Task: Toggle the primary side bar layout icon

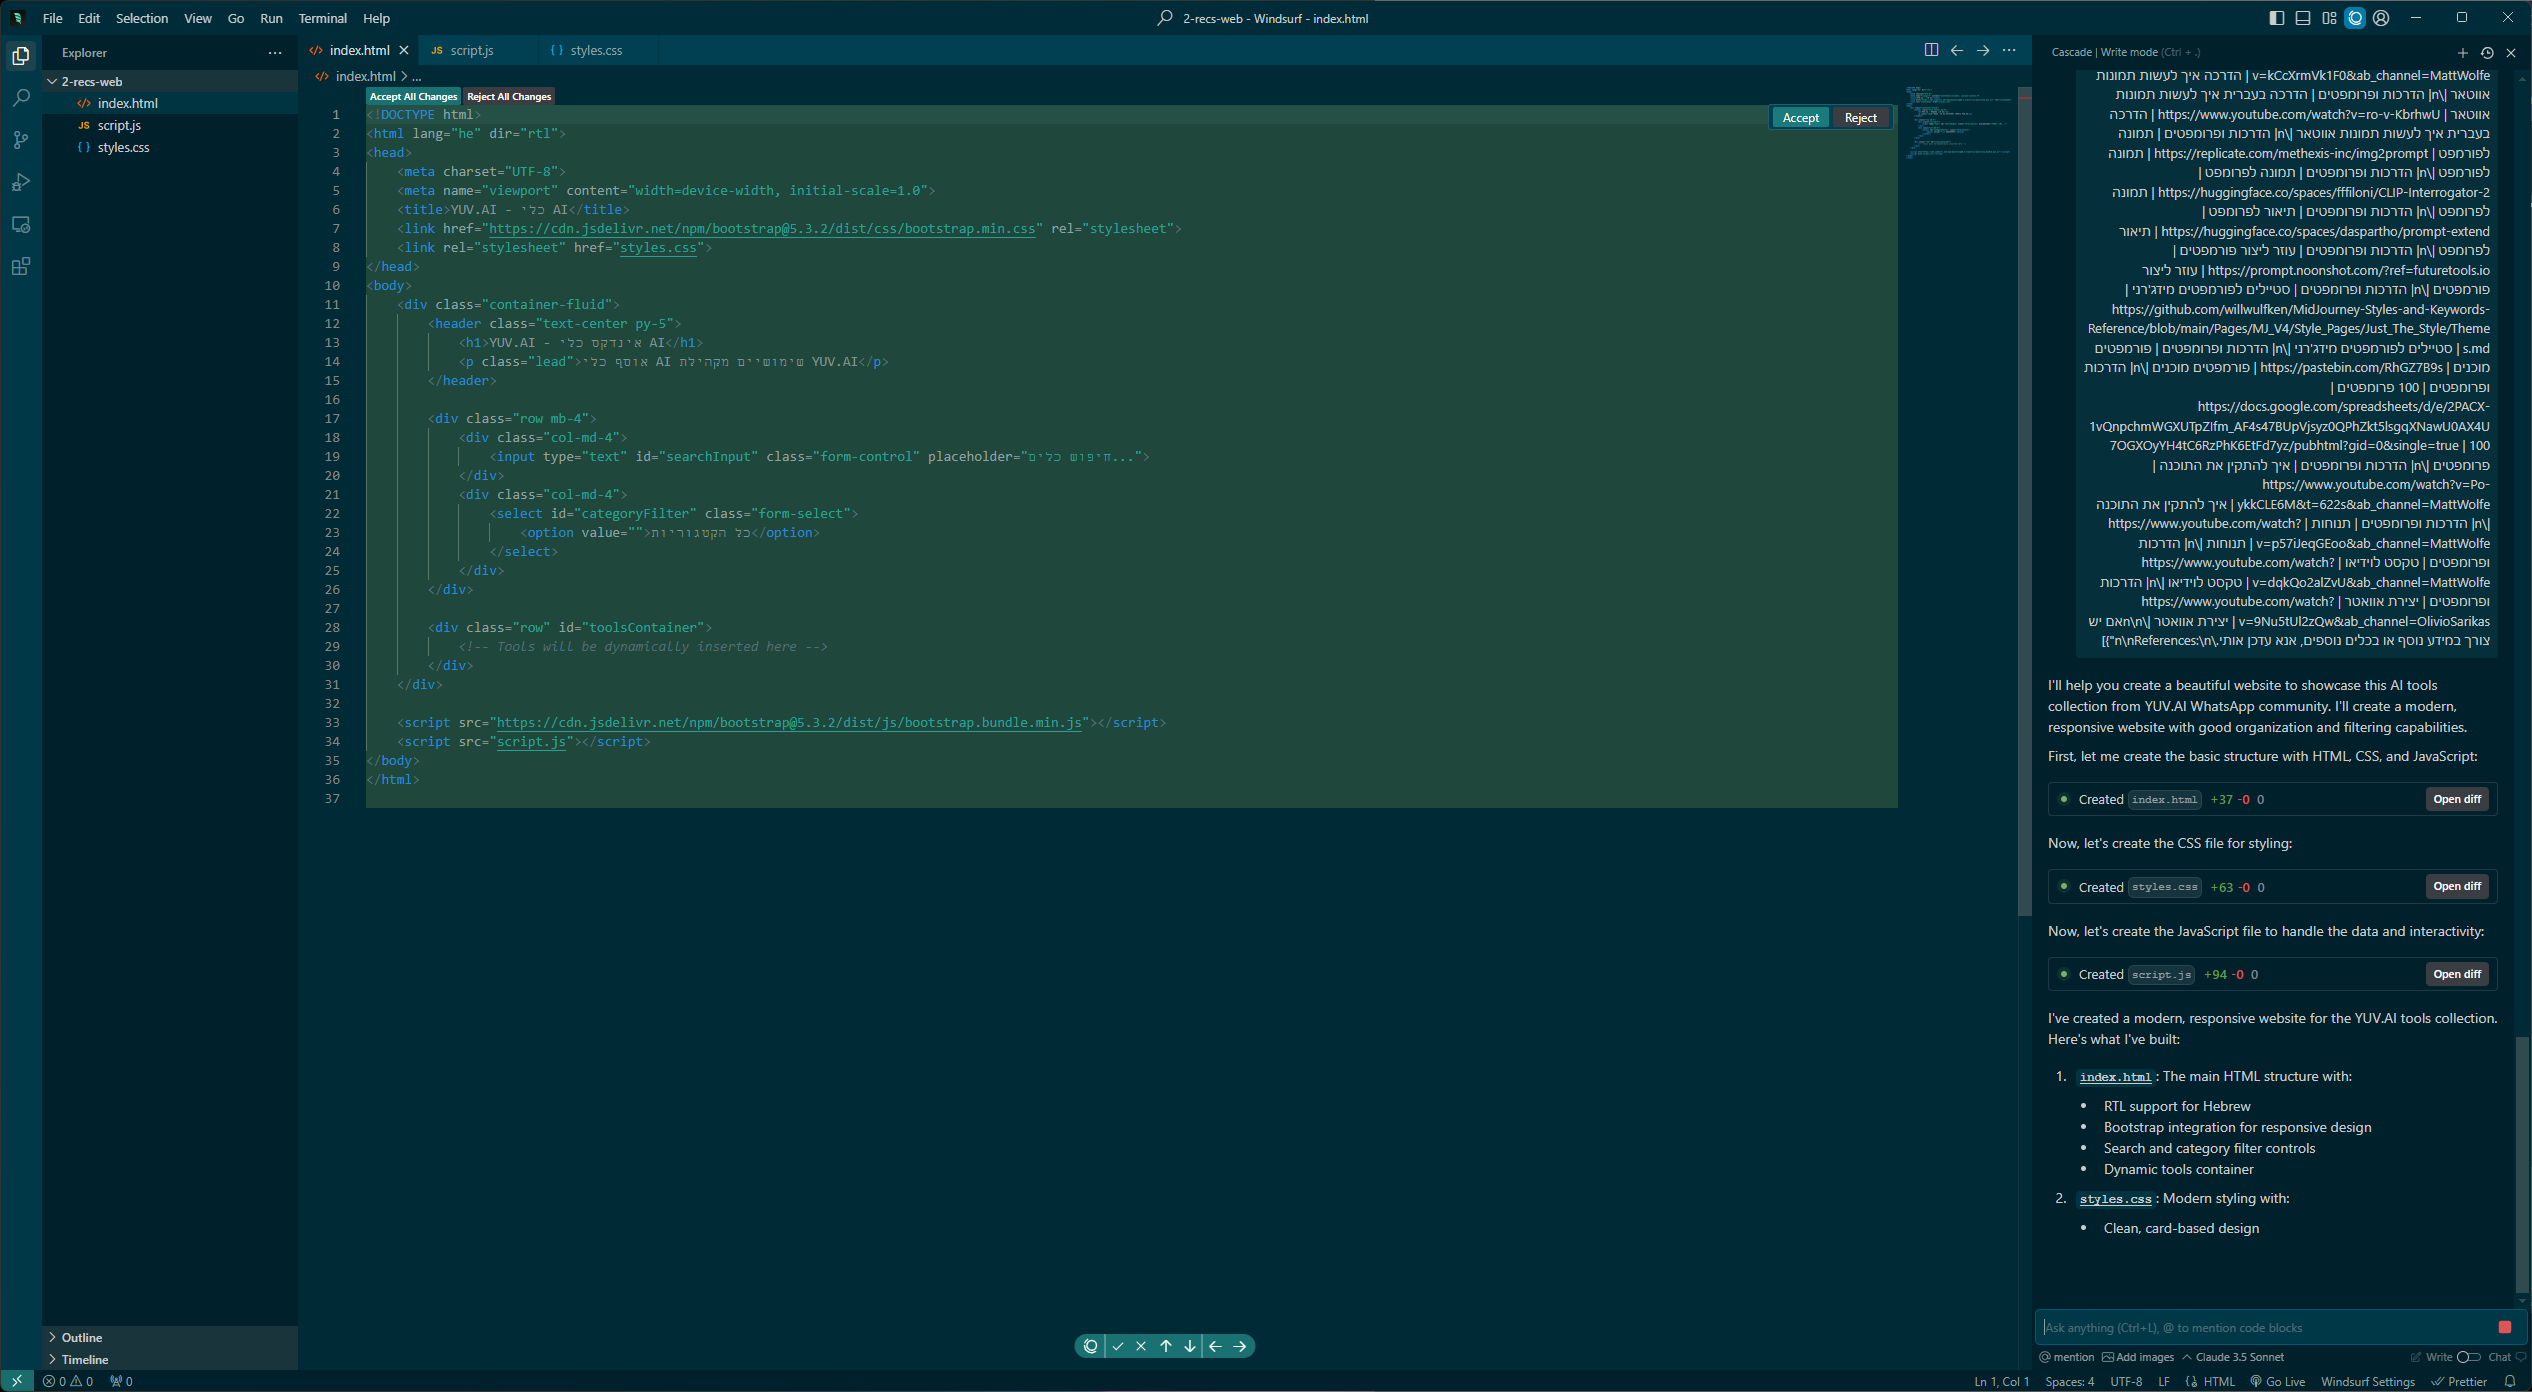Action: 2277,18
